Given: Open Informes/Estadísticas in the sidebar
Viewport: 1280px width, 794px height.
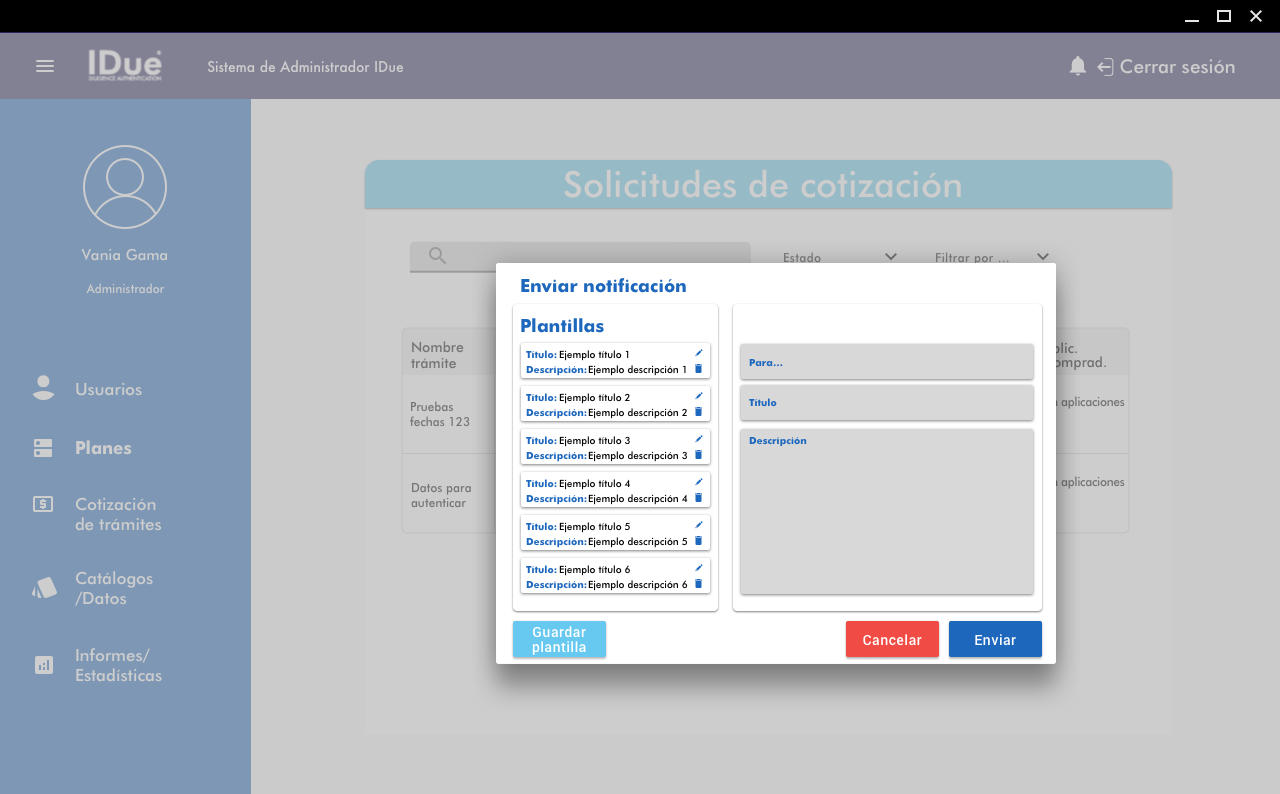Looking at the screenshot, I should (x=118, y=665).
